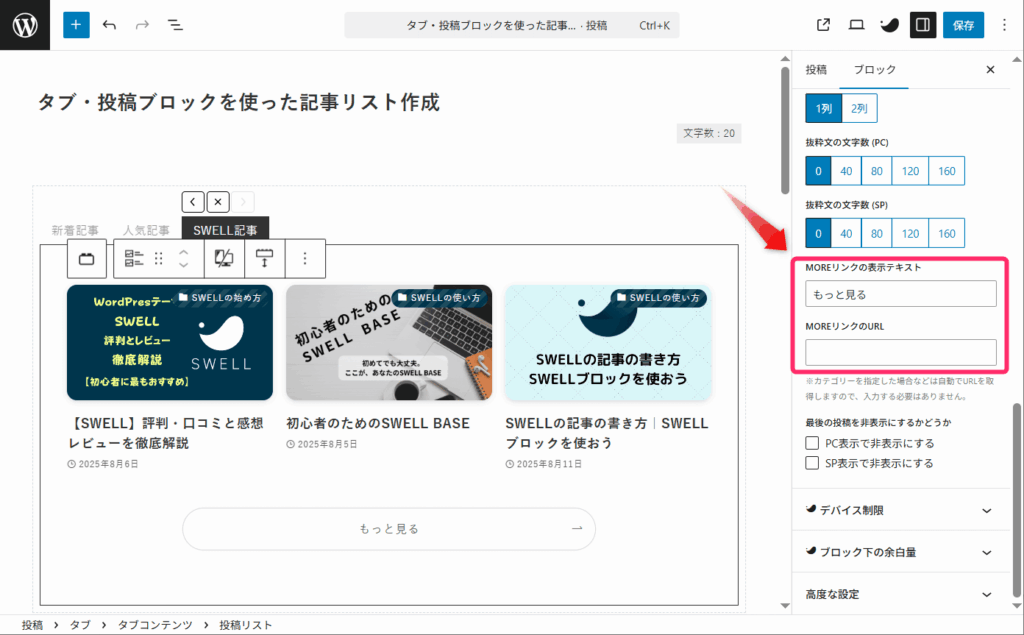The image size is (1024, 635).
Task: Set PC excerpt length to 120
Action: [910, 171]
